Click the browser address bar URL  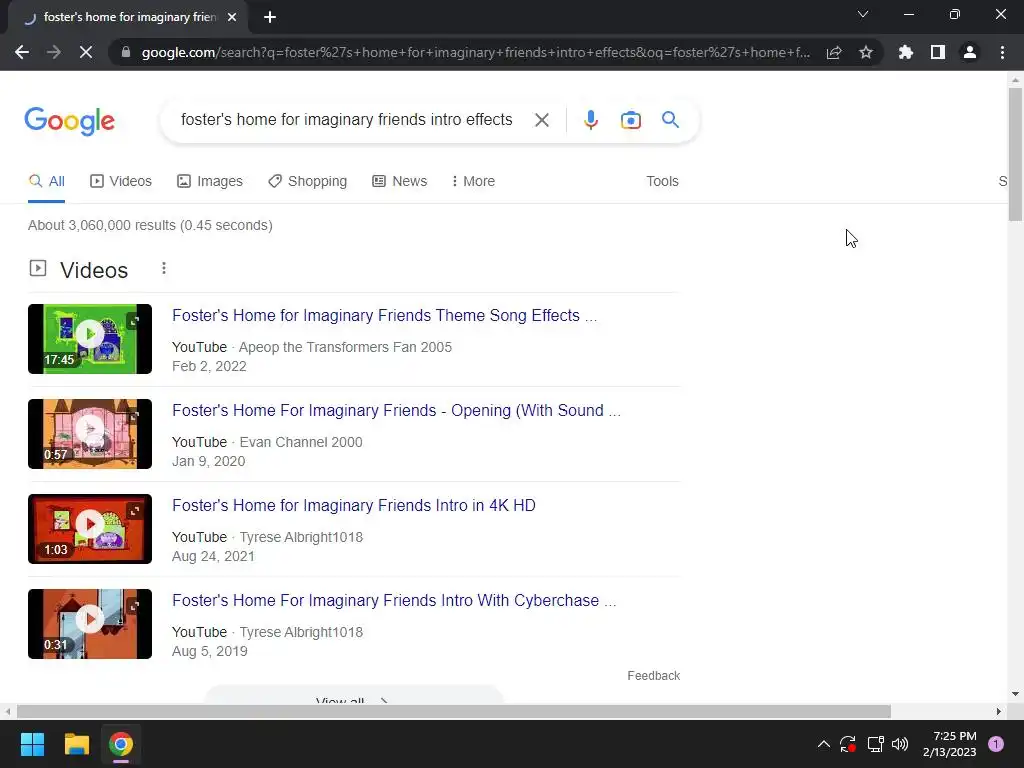click(475, 52)
